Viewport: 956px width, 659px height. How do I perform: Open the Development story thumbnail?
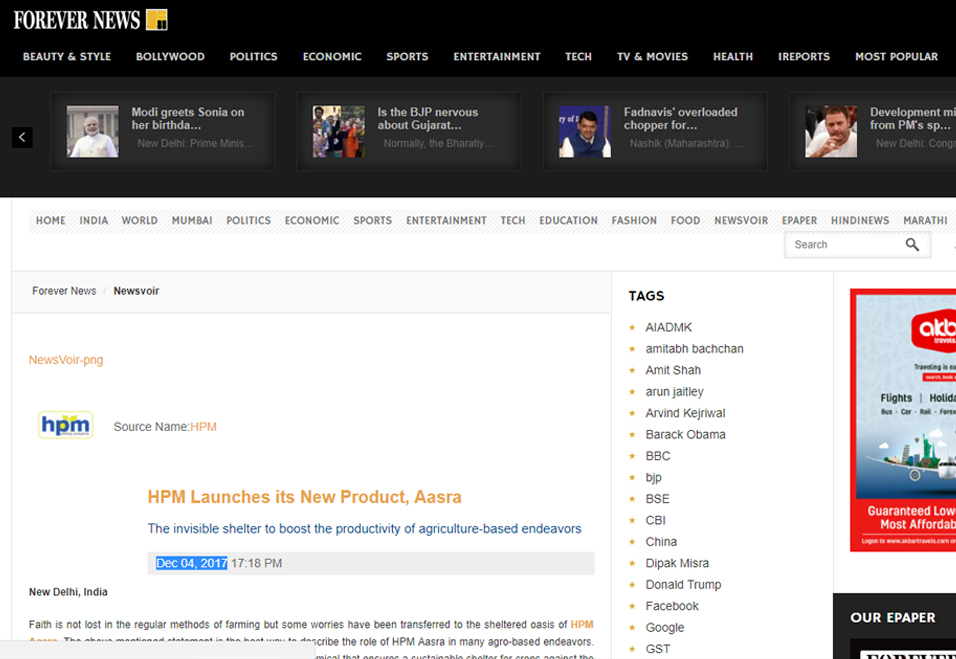point(831,132)
